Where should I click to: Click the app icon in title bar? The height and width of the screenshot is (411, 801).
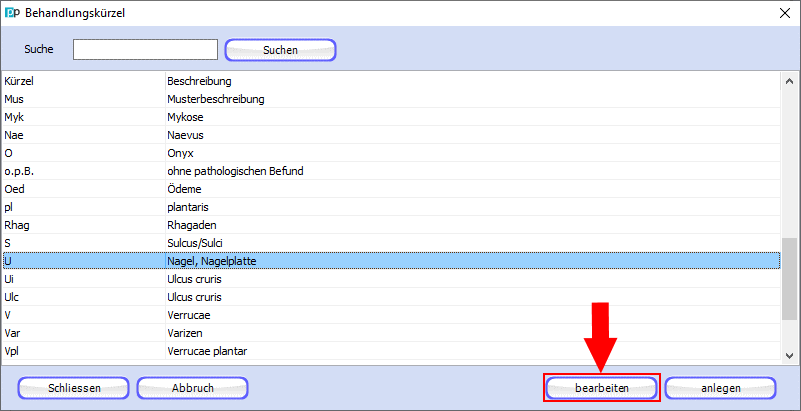click(12, 13)
